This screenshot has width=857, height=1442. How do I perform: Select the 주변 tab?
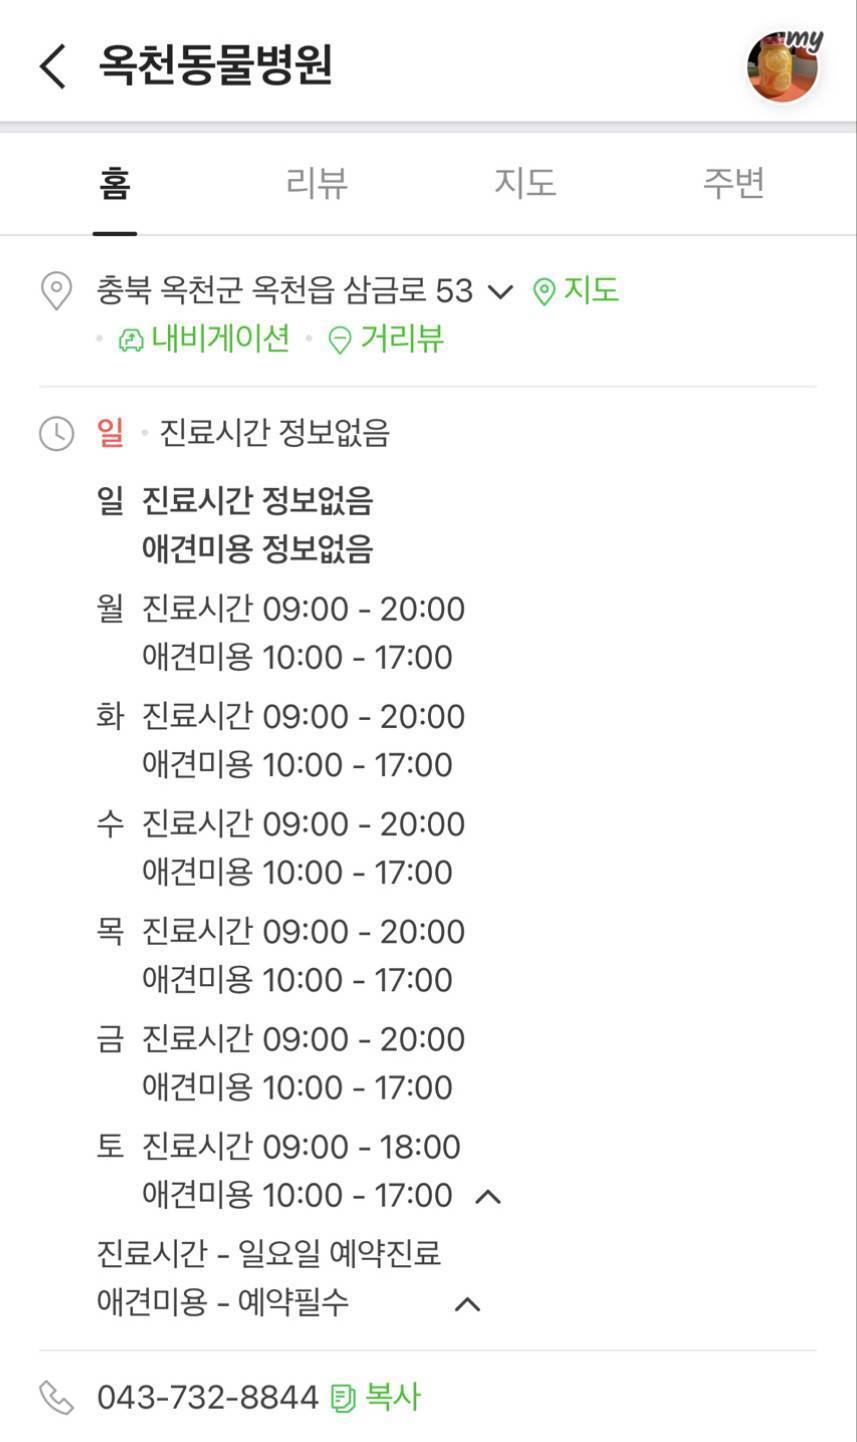pyautogui.click(x=733, y=184)
